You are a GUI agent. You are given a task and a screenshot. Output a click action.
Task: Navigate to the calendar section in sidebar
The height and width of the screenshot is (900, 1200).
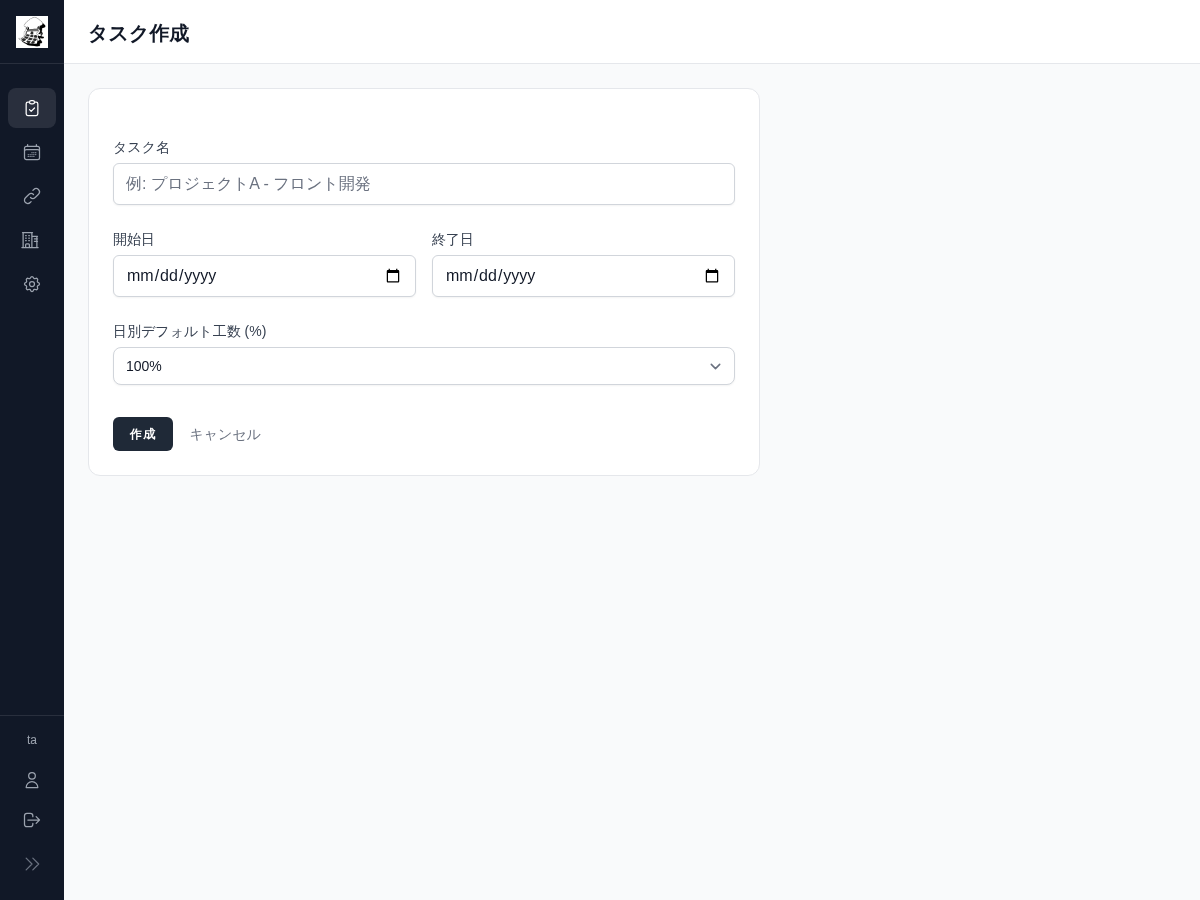coord(32,152)
